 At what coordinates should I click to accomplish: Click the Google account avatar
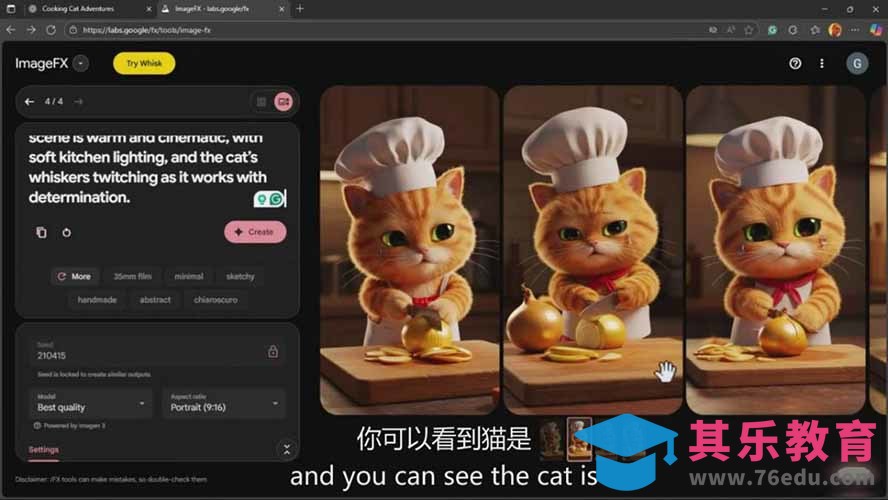tap(856, 63)
